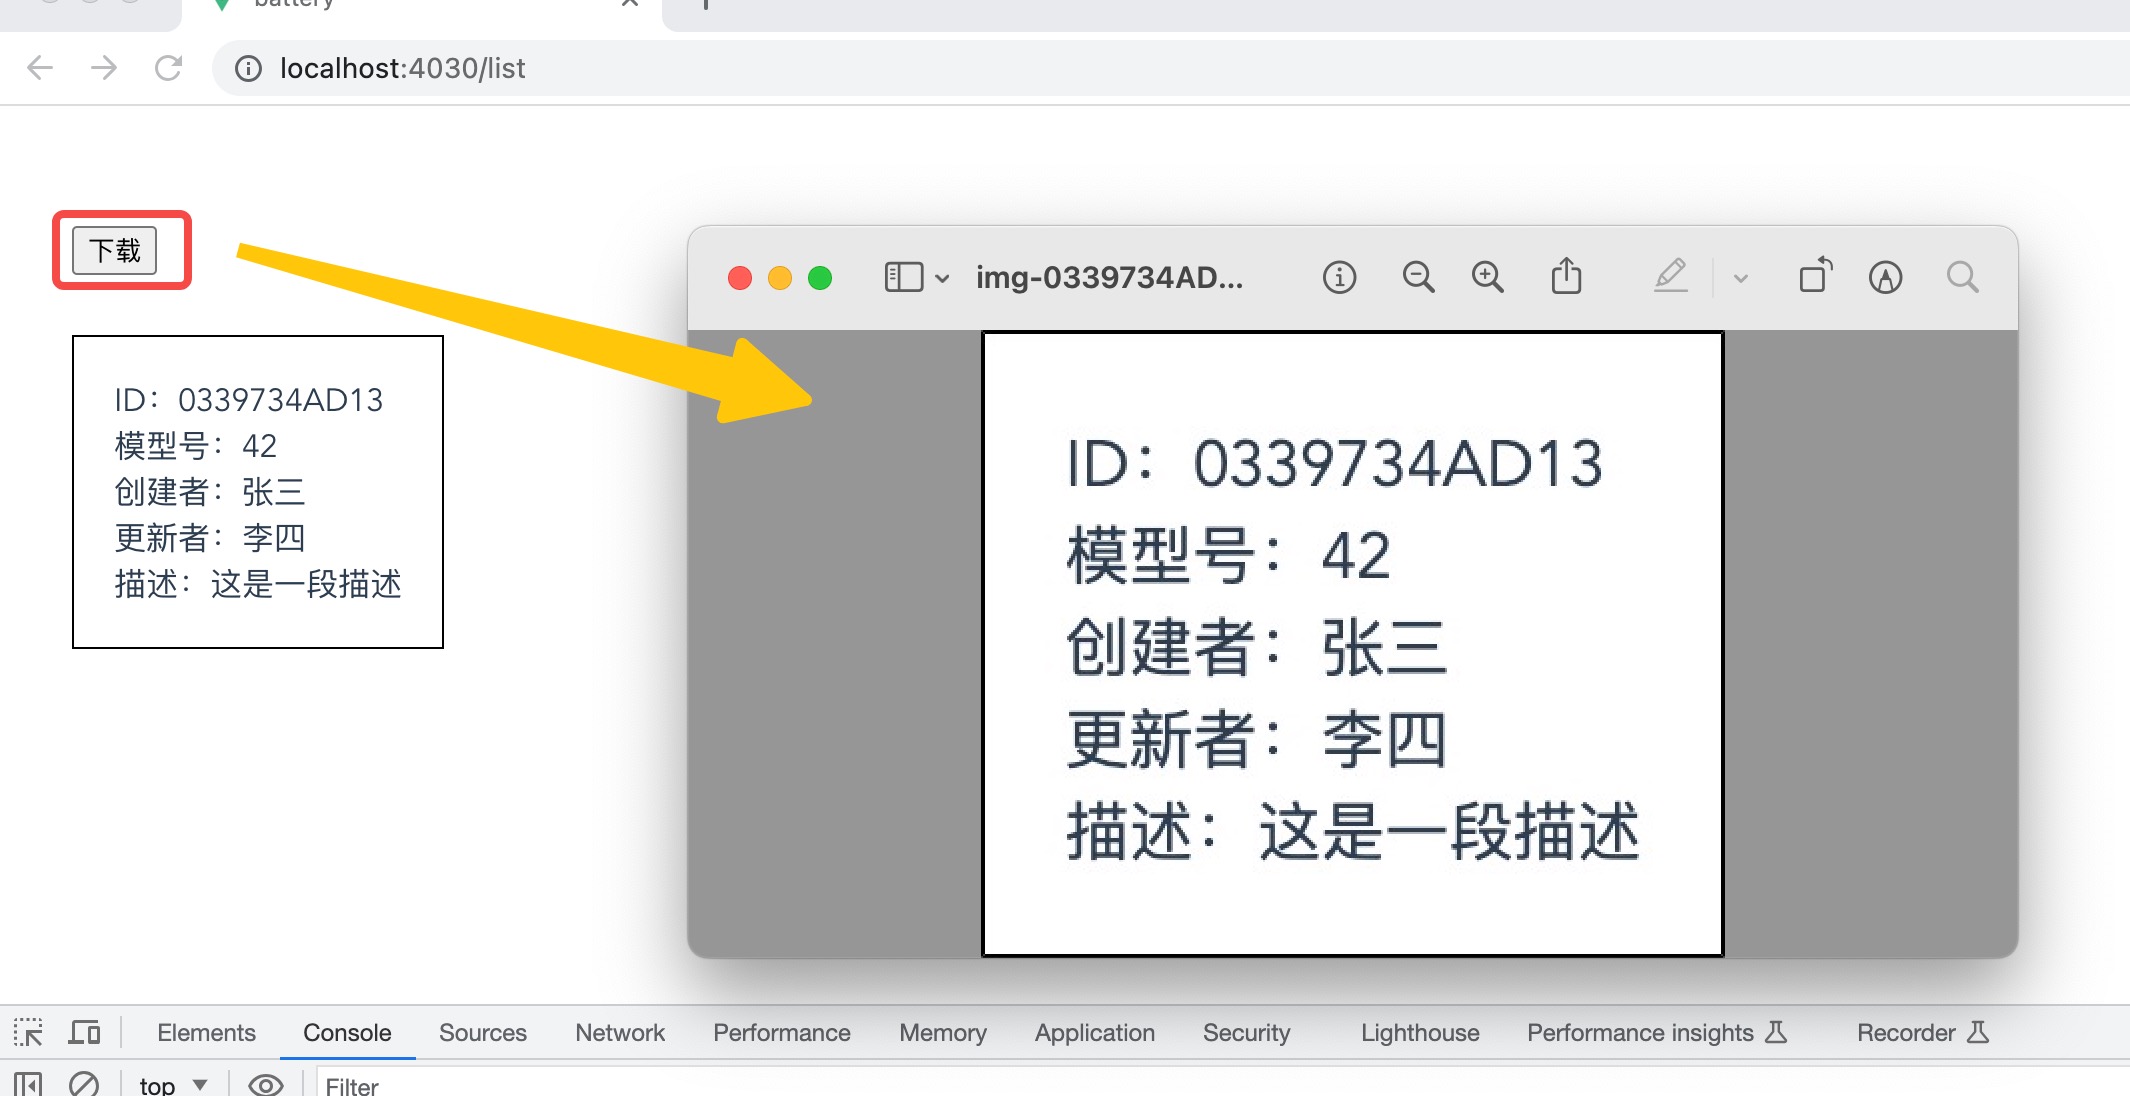
Task: Open the Application tab in DevTools
Action: [x=1095, y=1032]
